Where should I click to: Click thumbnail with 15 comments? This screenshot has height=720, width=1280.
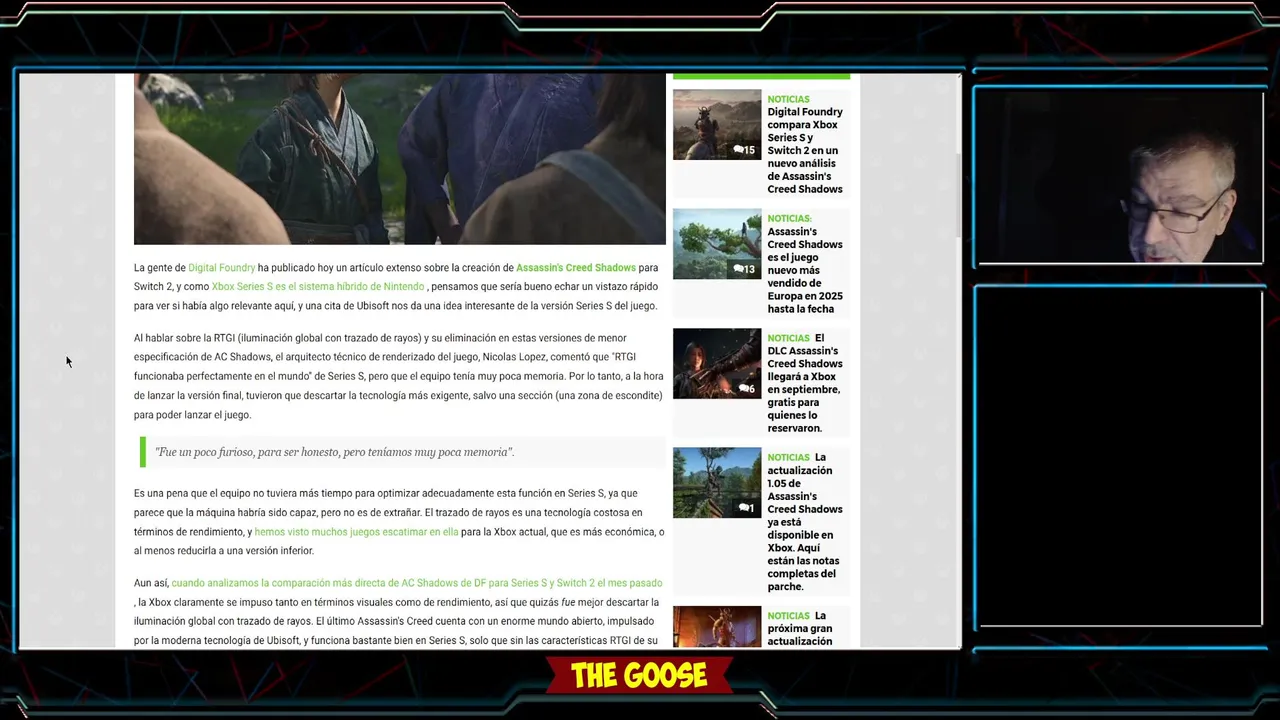[717, 125]
